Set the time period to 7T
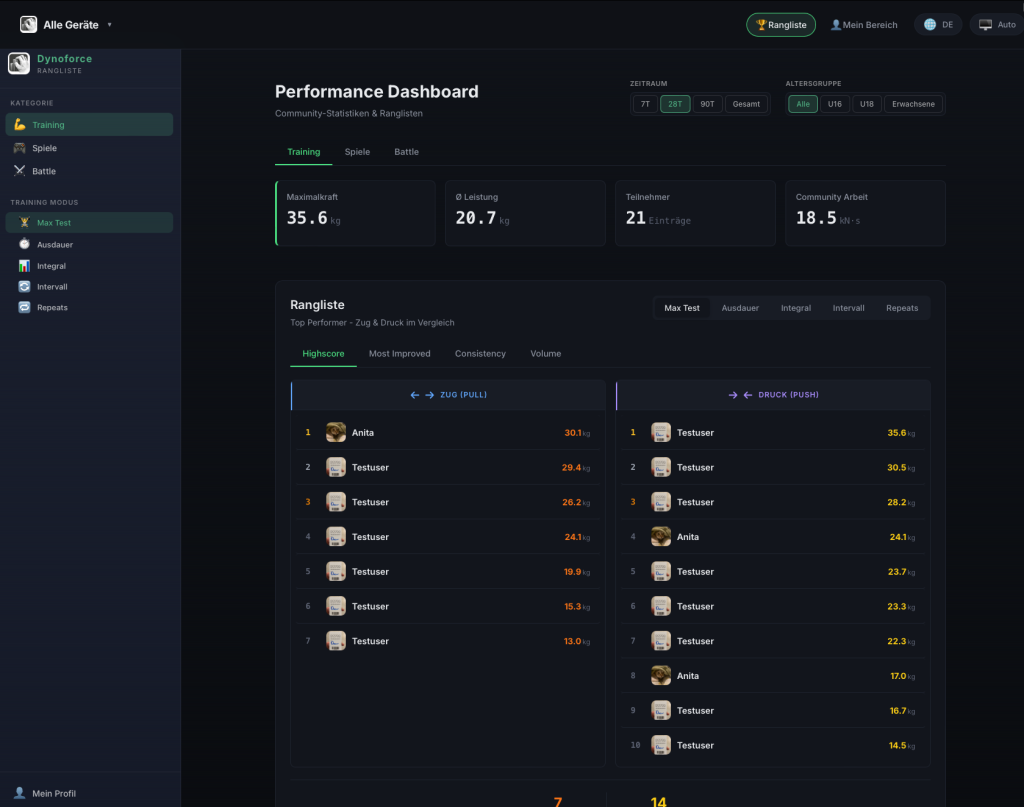This screenshot has height=807, width=1024. [x=645, y=104]
